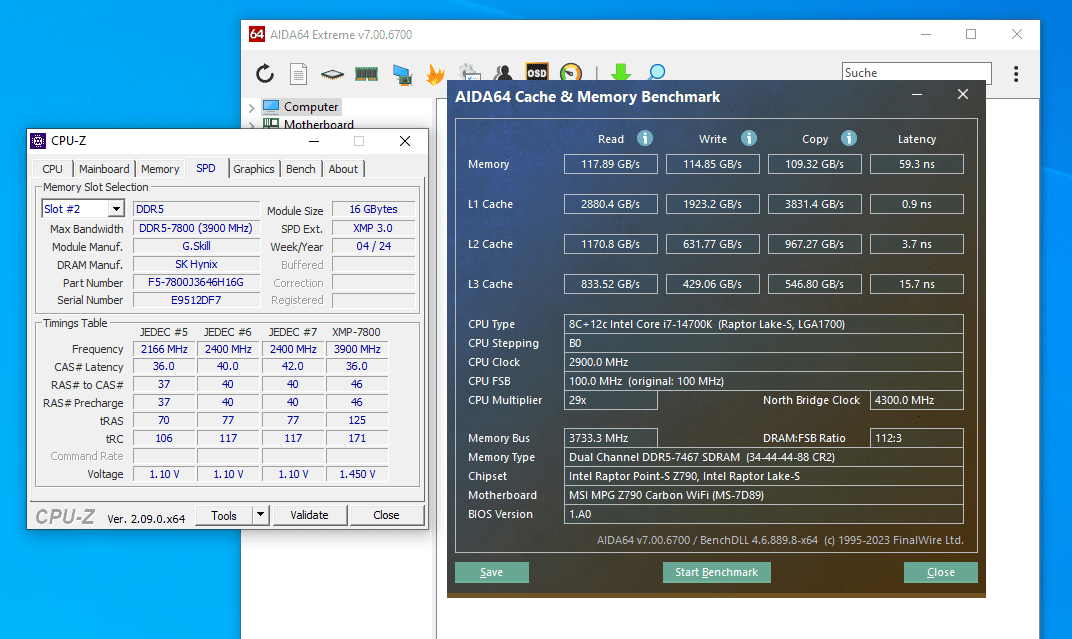The width and height of the screenshot is (1072, 639).
Task: Click the CPU Type i7-14700K field
Action: [764, 324]
